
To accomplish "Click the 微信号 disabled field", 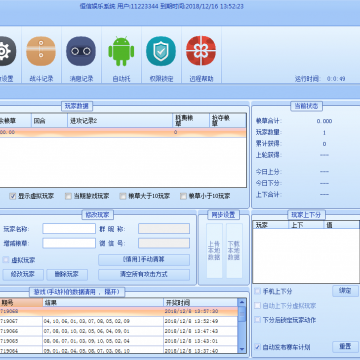I will pos(164,243).
